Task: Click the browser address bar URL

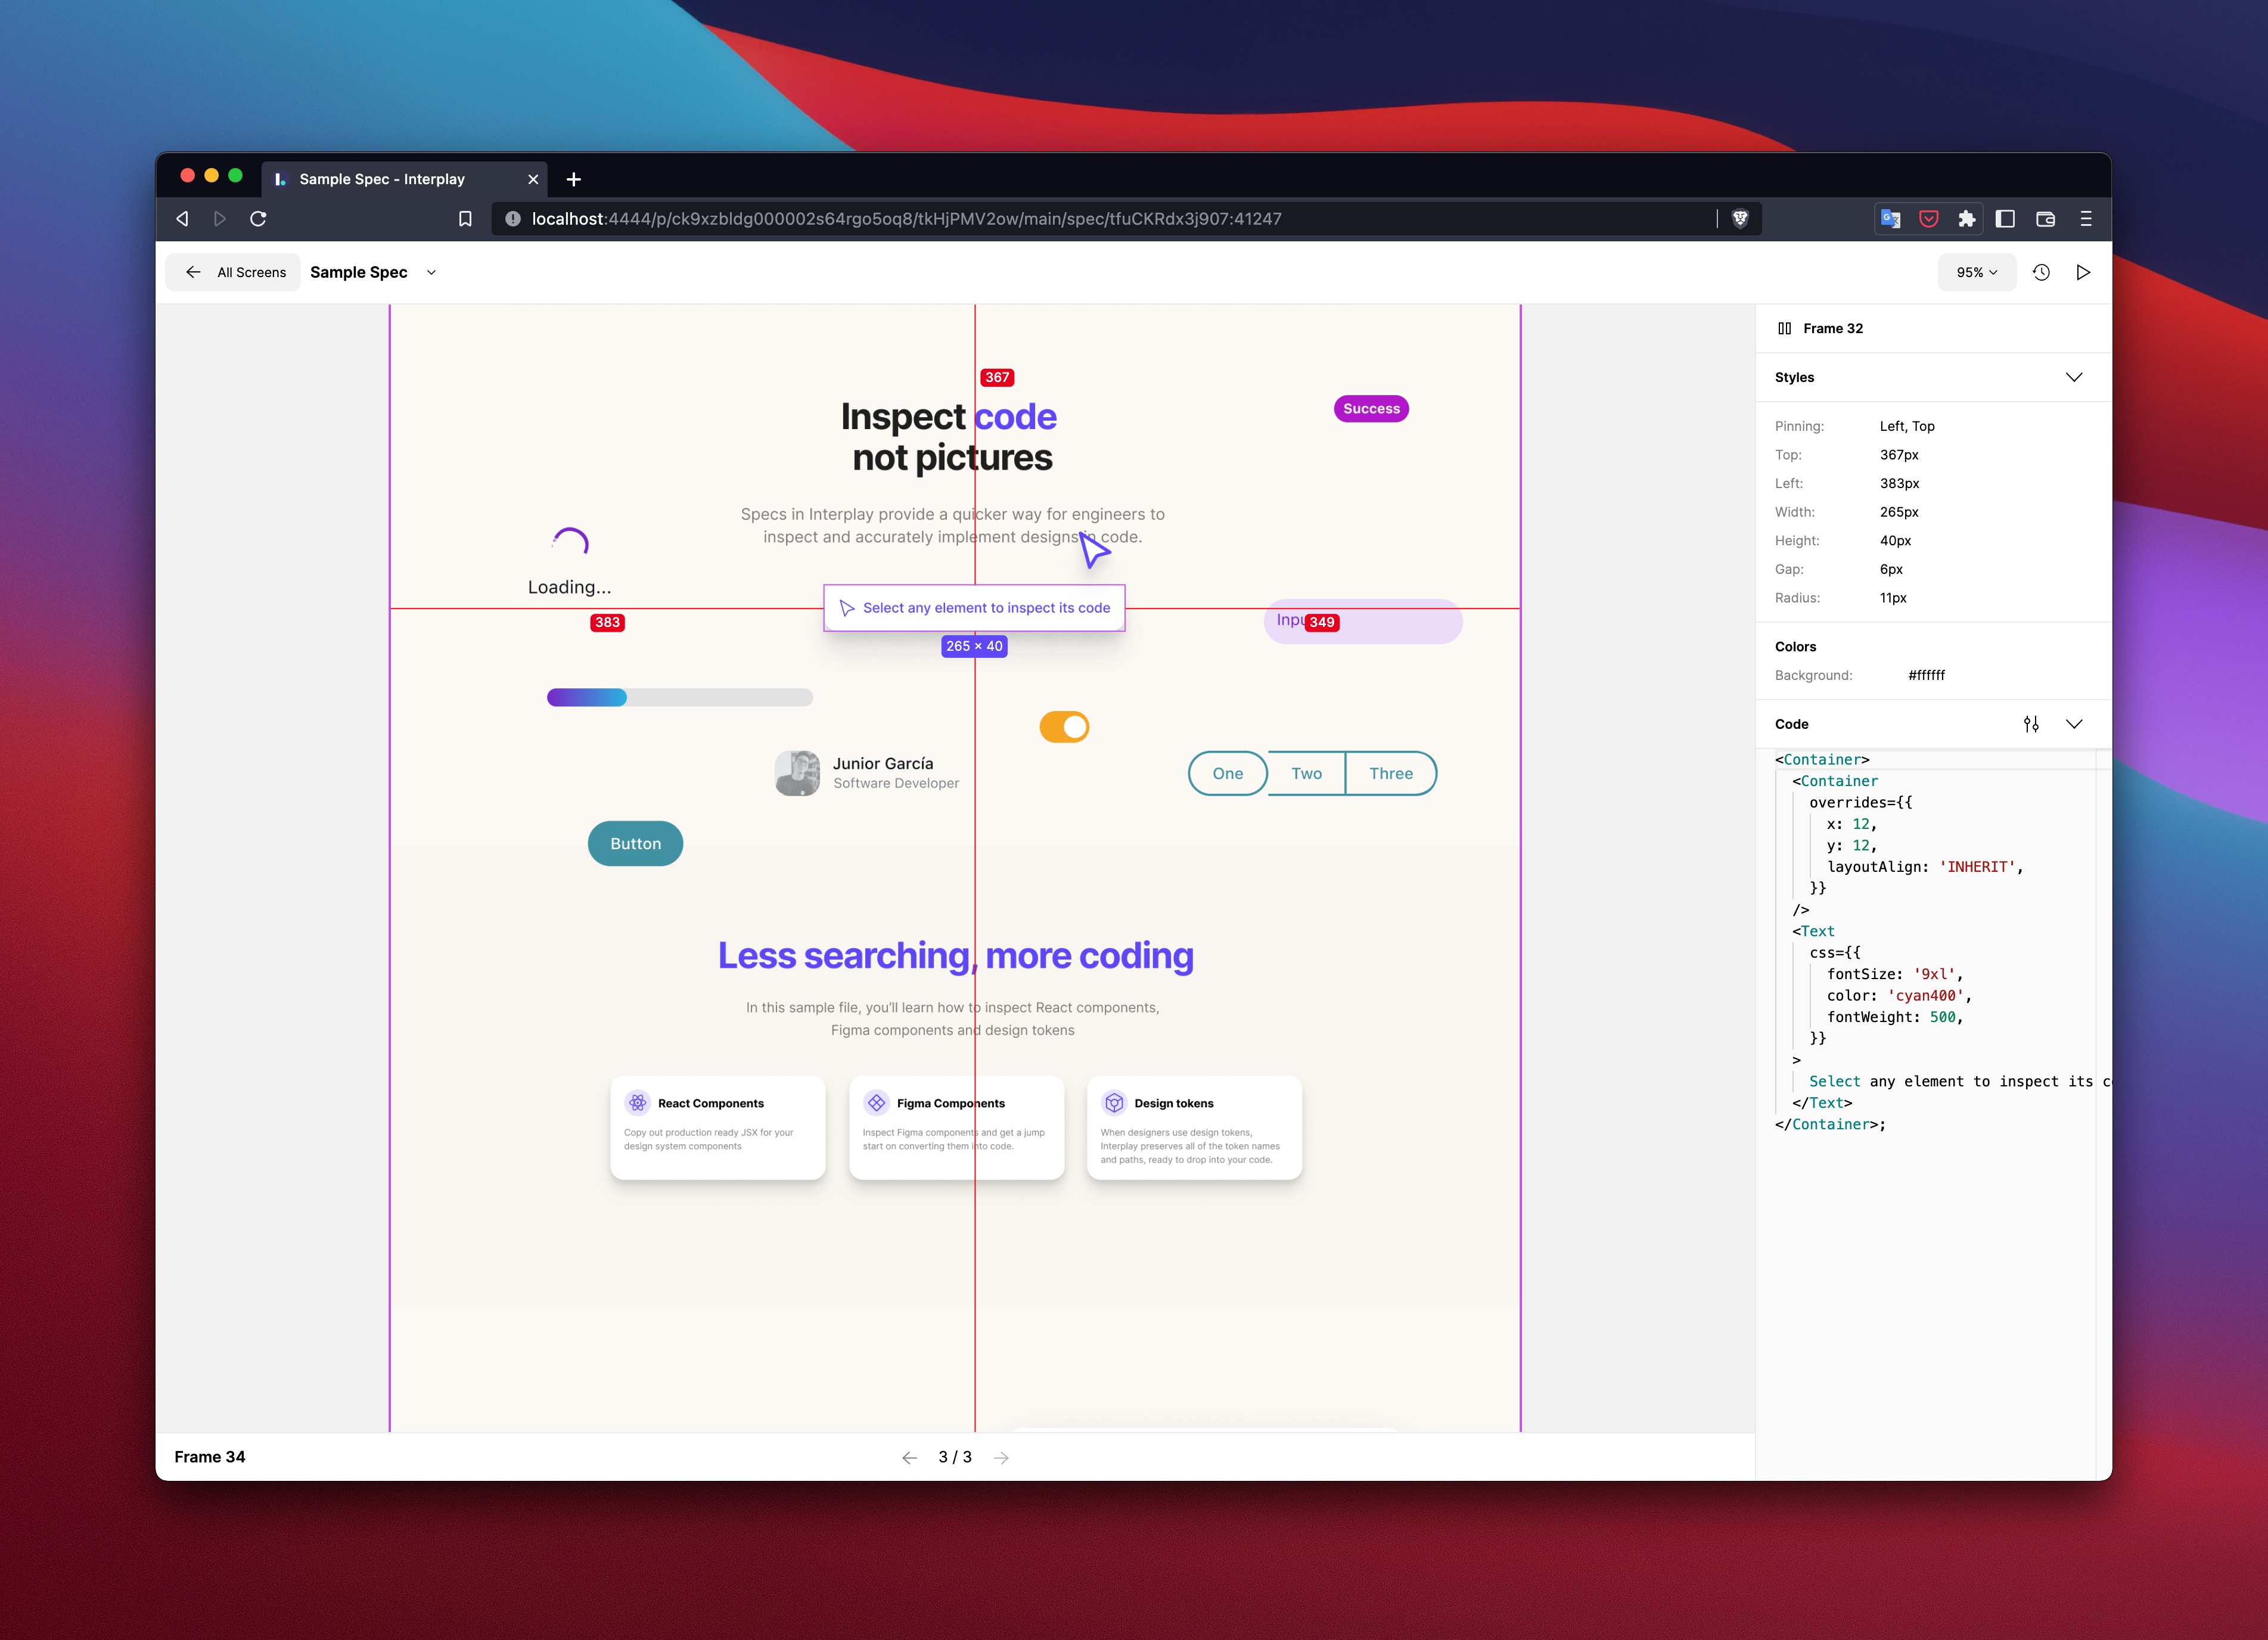Action: point(906,219)
